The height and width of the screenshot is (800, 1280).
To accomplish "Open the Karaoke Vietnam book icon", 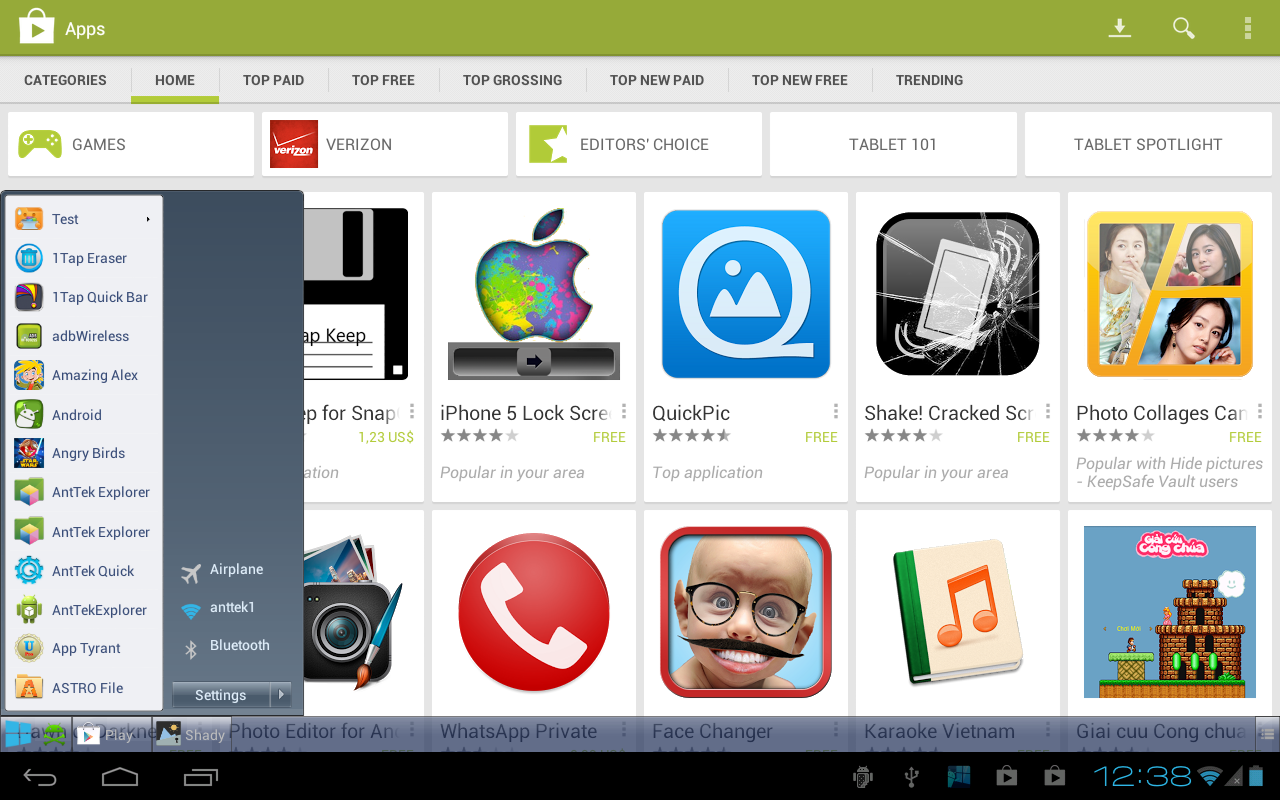I will pos(957,612).
